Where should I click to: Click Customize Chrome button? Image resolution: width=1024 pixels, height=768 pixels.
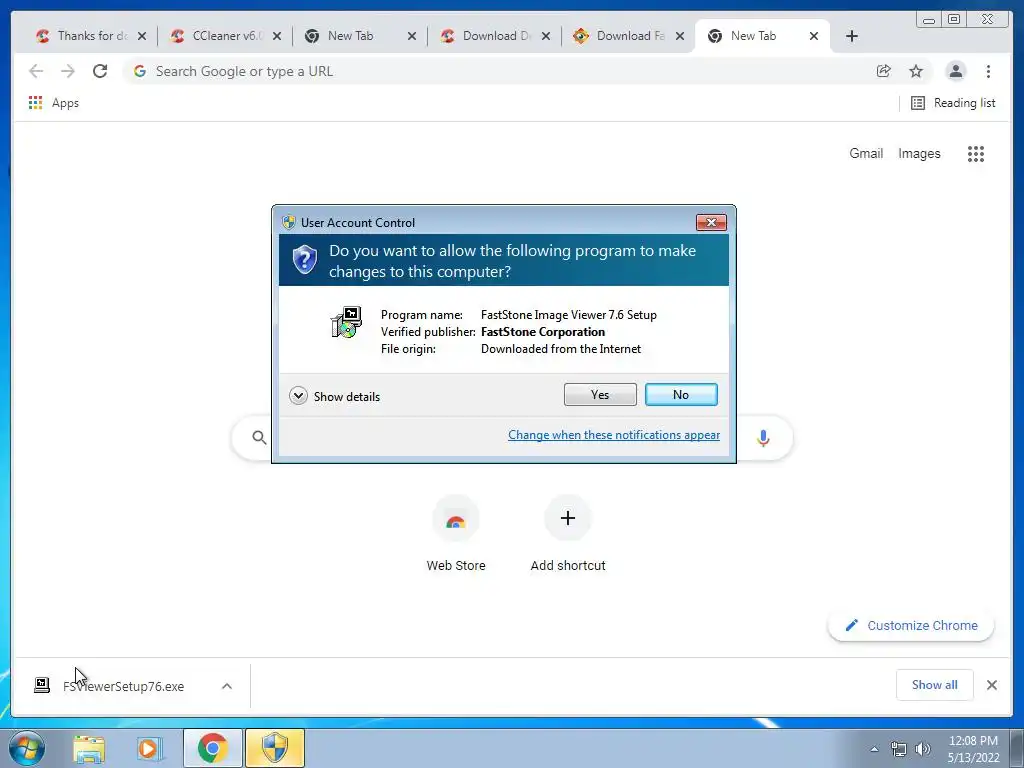(911, 626)
